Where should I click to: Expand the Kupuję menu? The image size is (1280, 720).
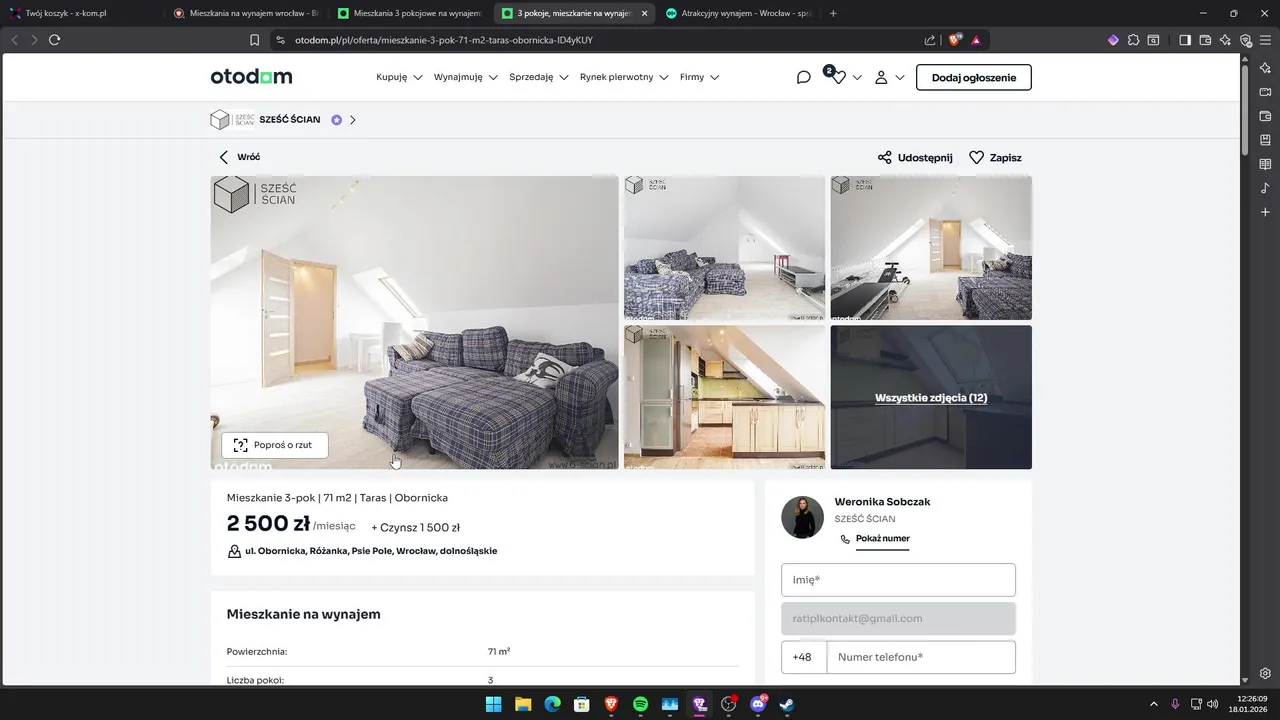click(399, 77)
